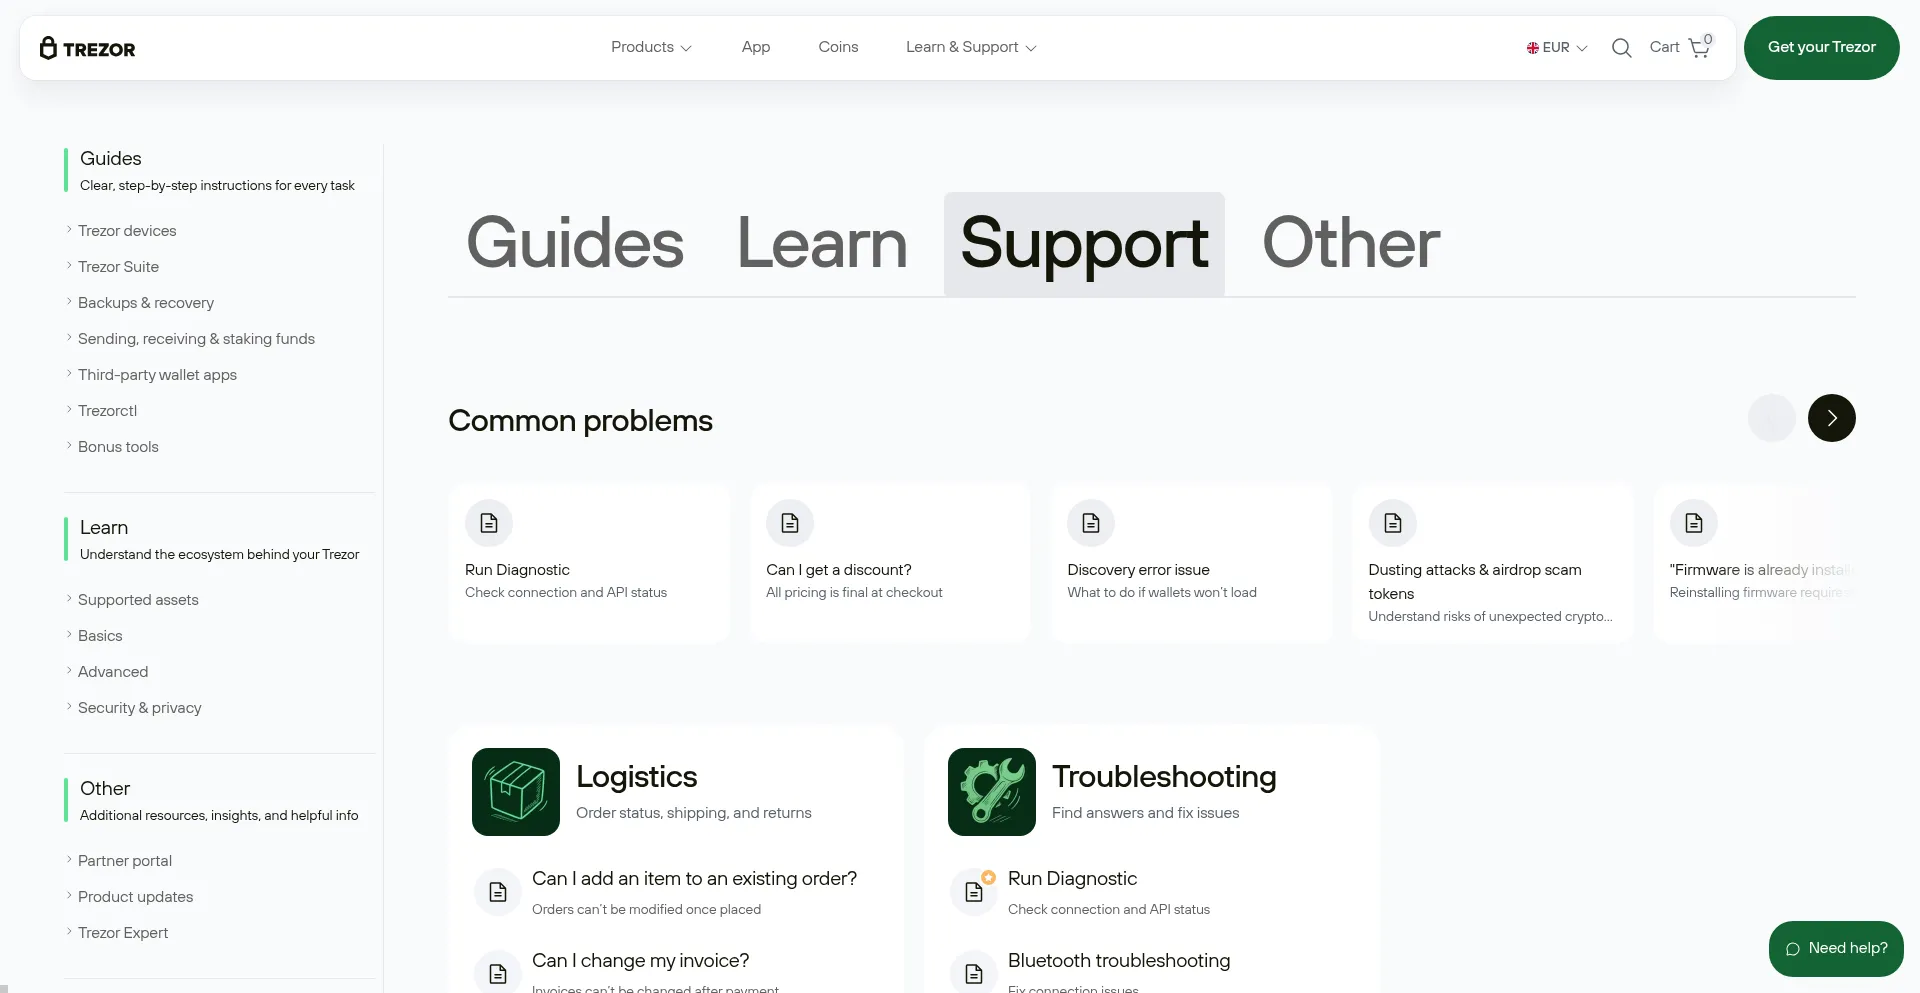
Task: Open the Learn sidebar heading
Action: coord(104,528)
